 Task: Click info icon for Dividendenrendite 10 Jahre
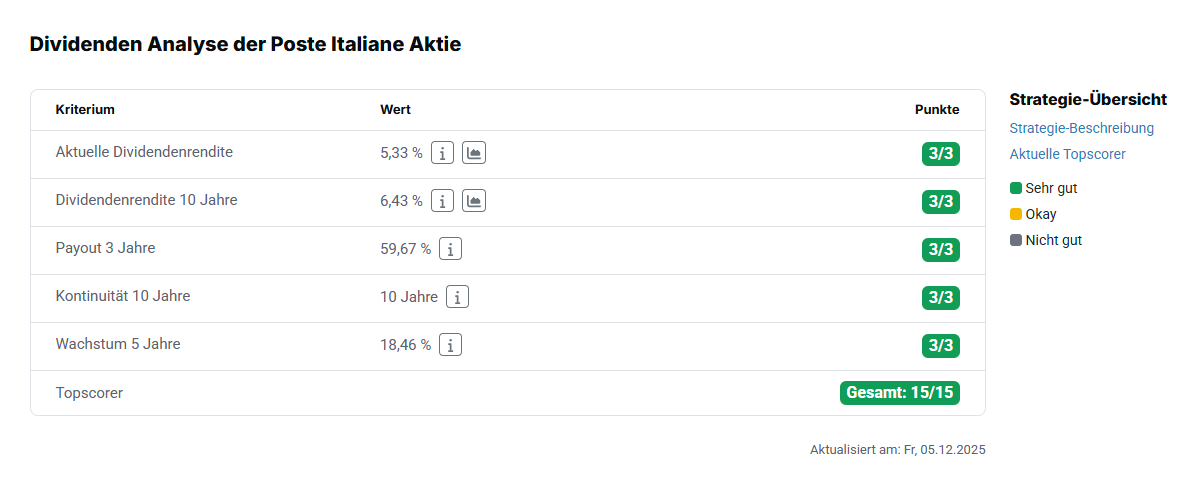point(442,201)
